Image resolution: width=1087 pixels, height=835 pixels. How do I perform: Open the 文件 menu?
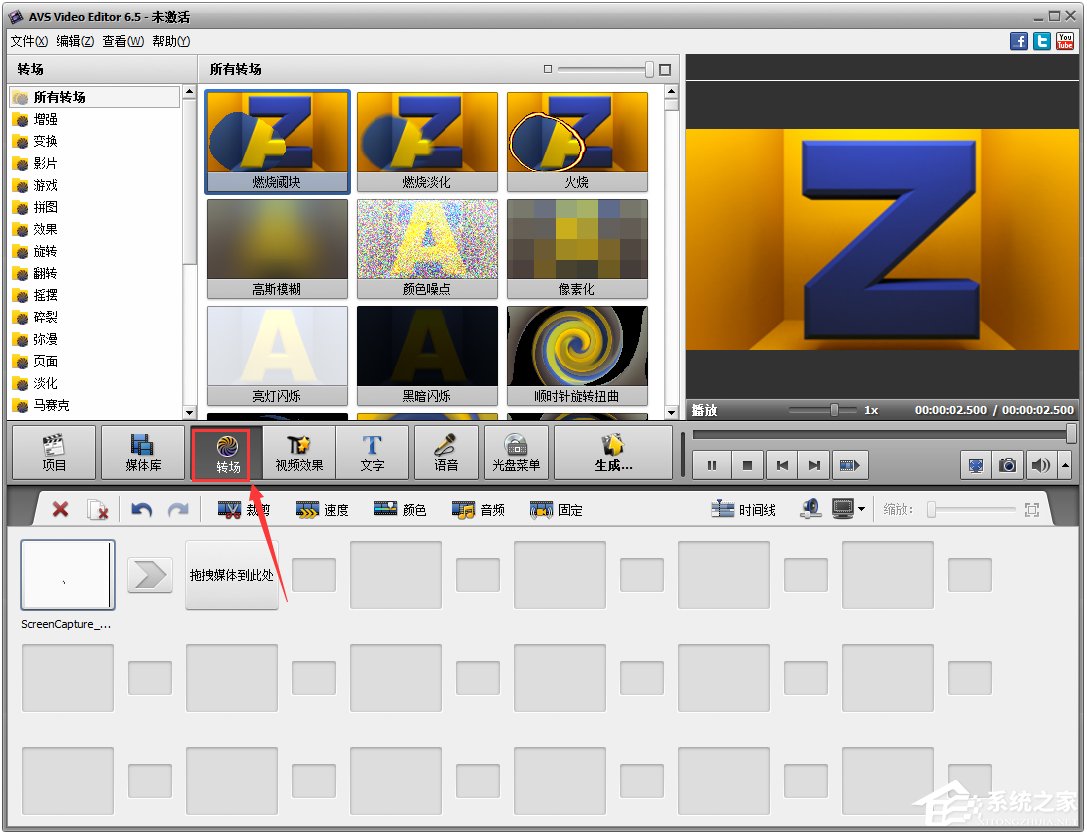point(29,41)
